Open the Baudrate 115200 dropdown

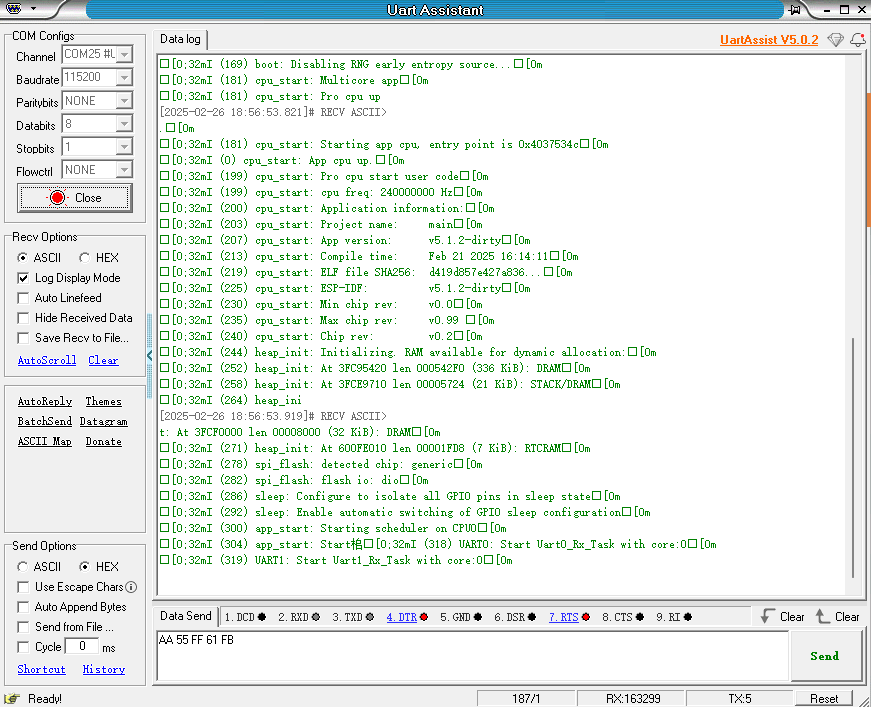pos(124,77)
